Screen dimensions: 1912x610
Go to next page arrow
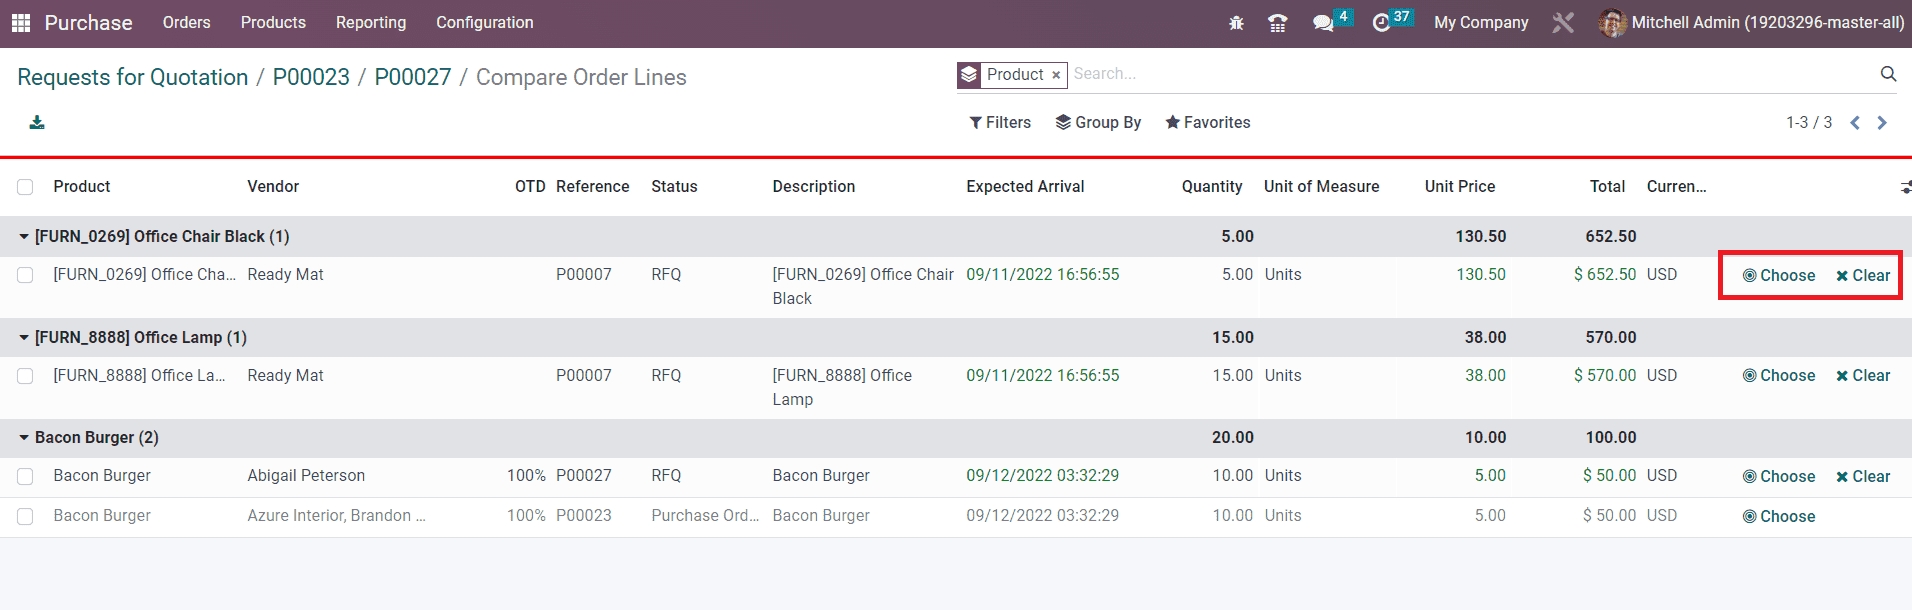tap(1882, 123)
